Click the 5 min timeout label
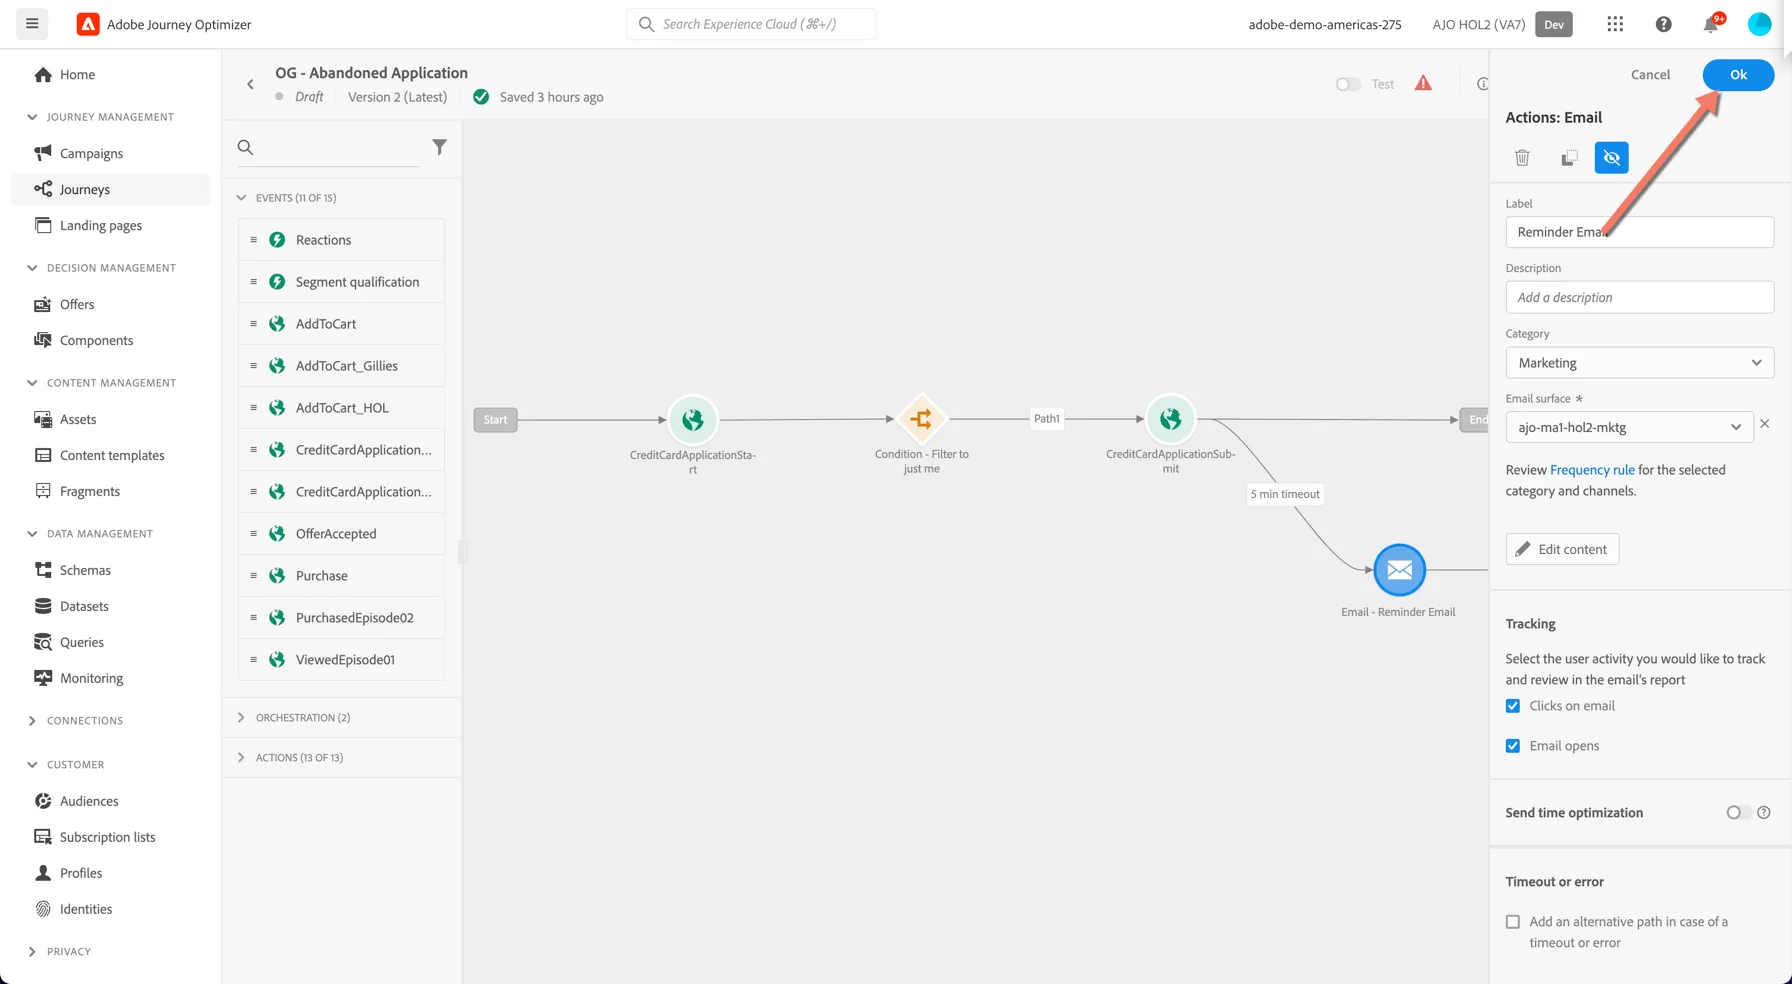The image size is (1792, 984). pos(1285,494)
